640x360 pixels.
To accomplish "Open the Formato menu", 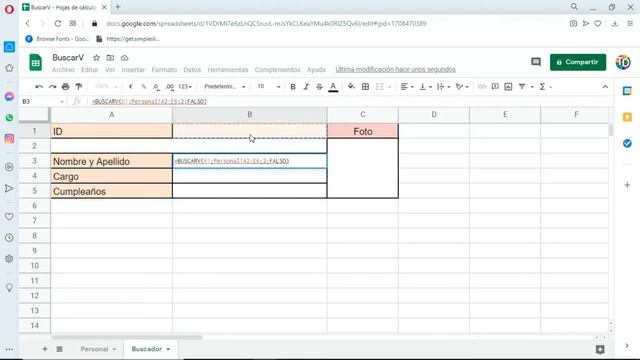I will coord(164,70).
